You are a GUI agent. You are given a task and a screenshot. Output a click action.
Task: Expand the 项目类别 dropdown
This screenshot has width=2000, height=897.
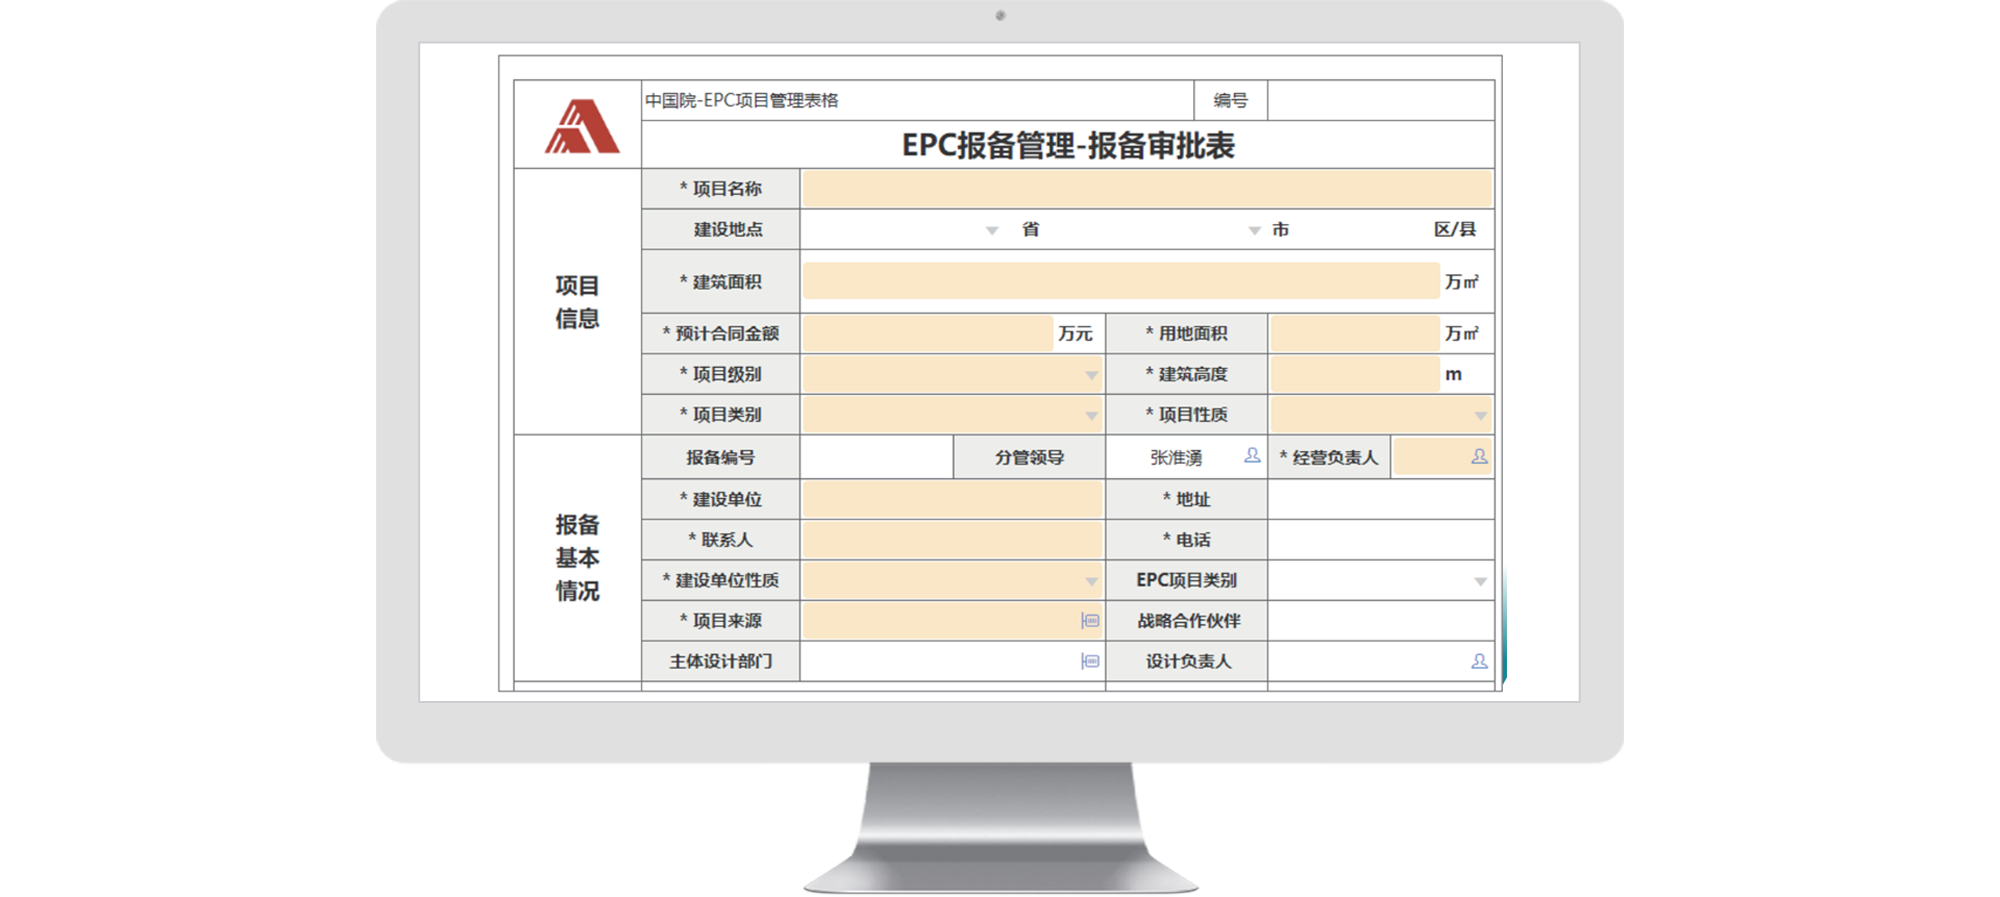click(x=1091, y=415)
